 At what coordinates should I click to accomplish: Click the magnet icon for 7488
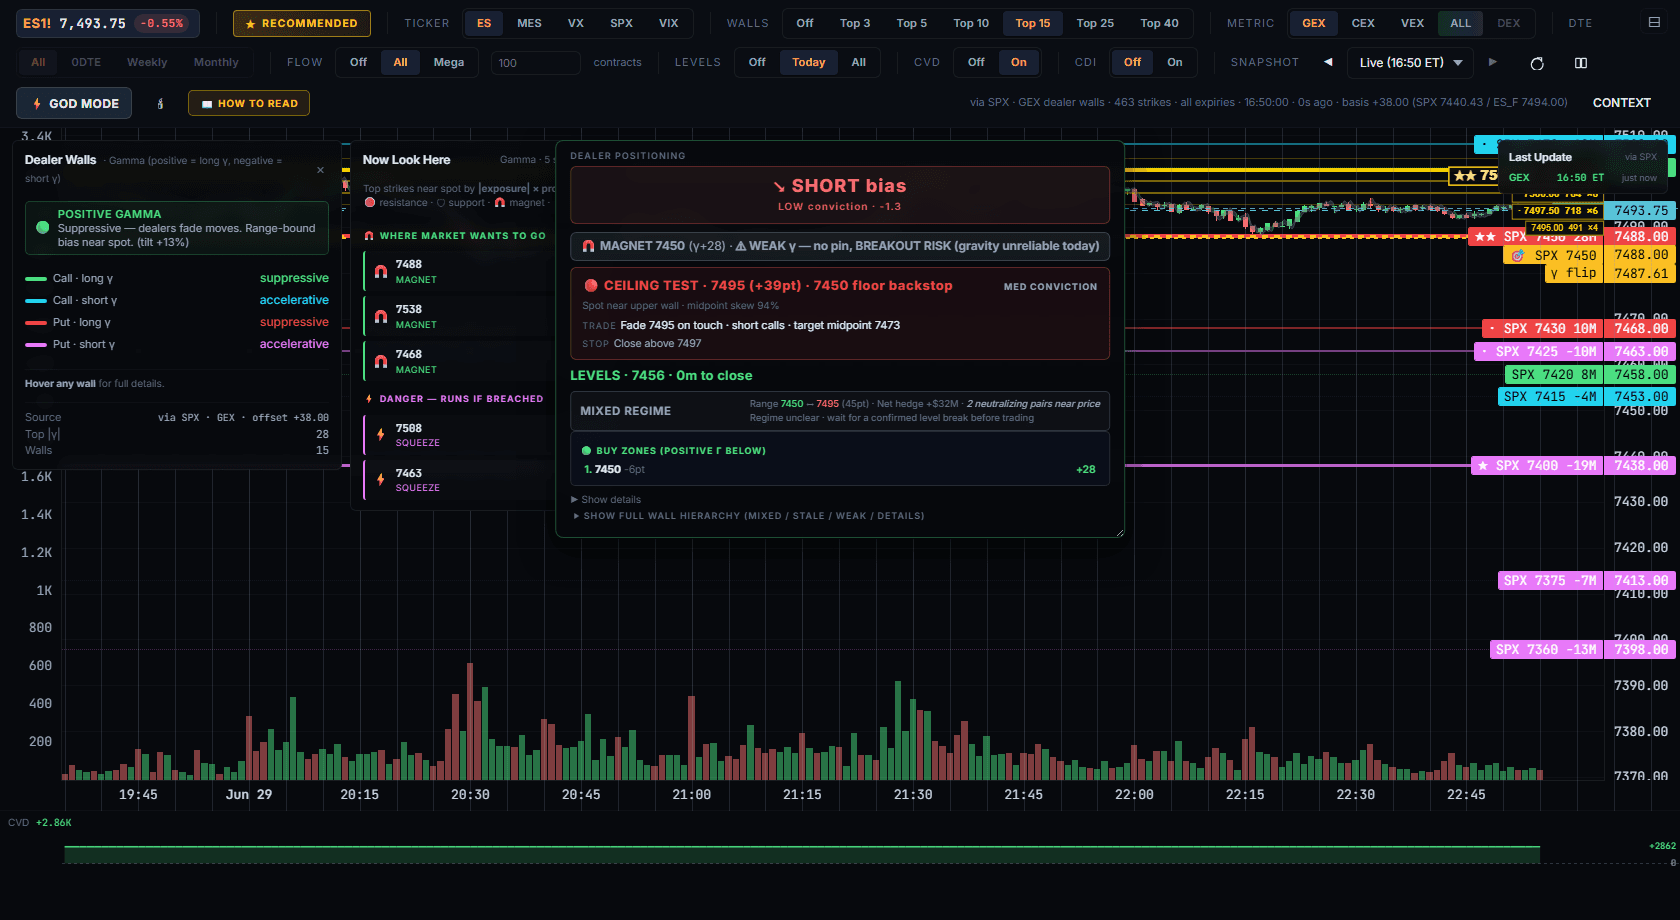[381, 271]
